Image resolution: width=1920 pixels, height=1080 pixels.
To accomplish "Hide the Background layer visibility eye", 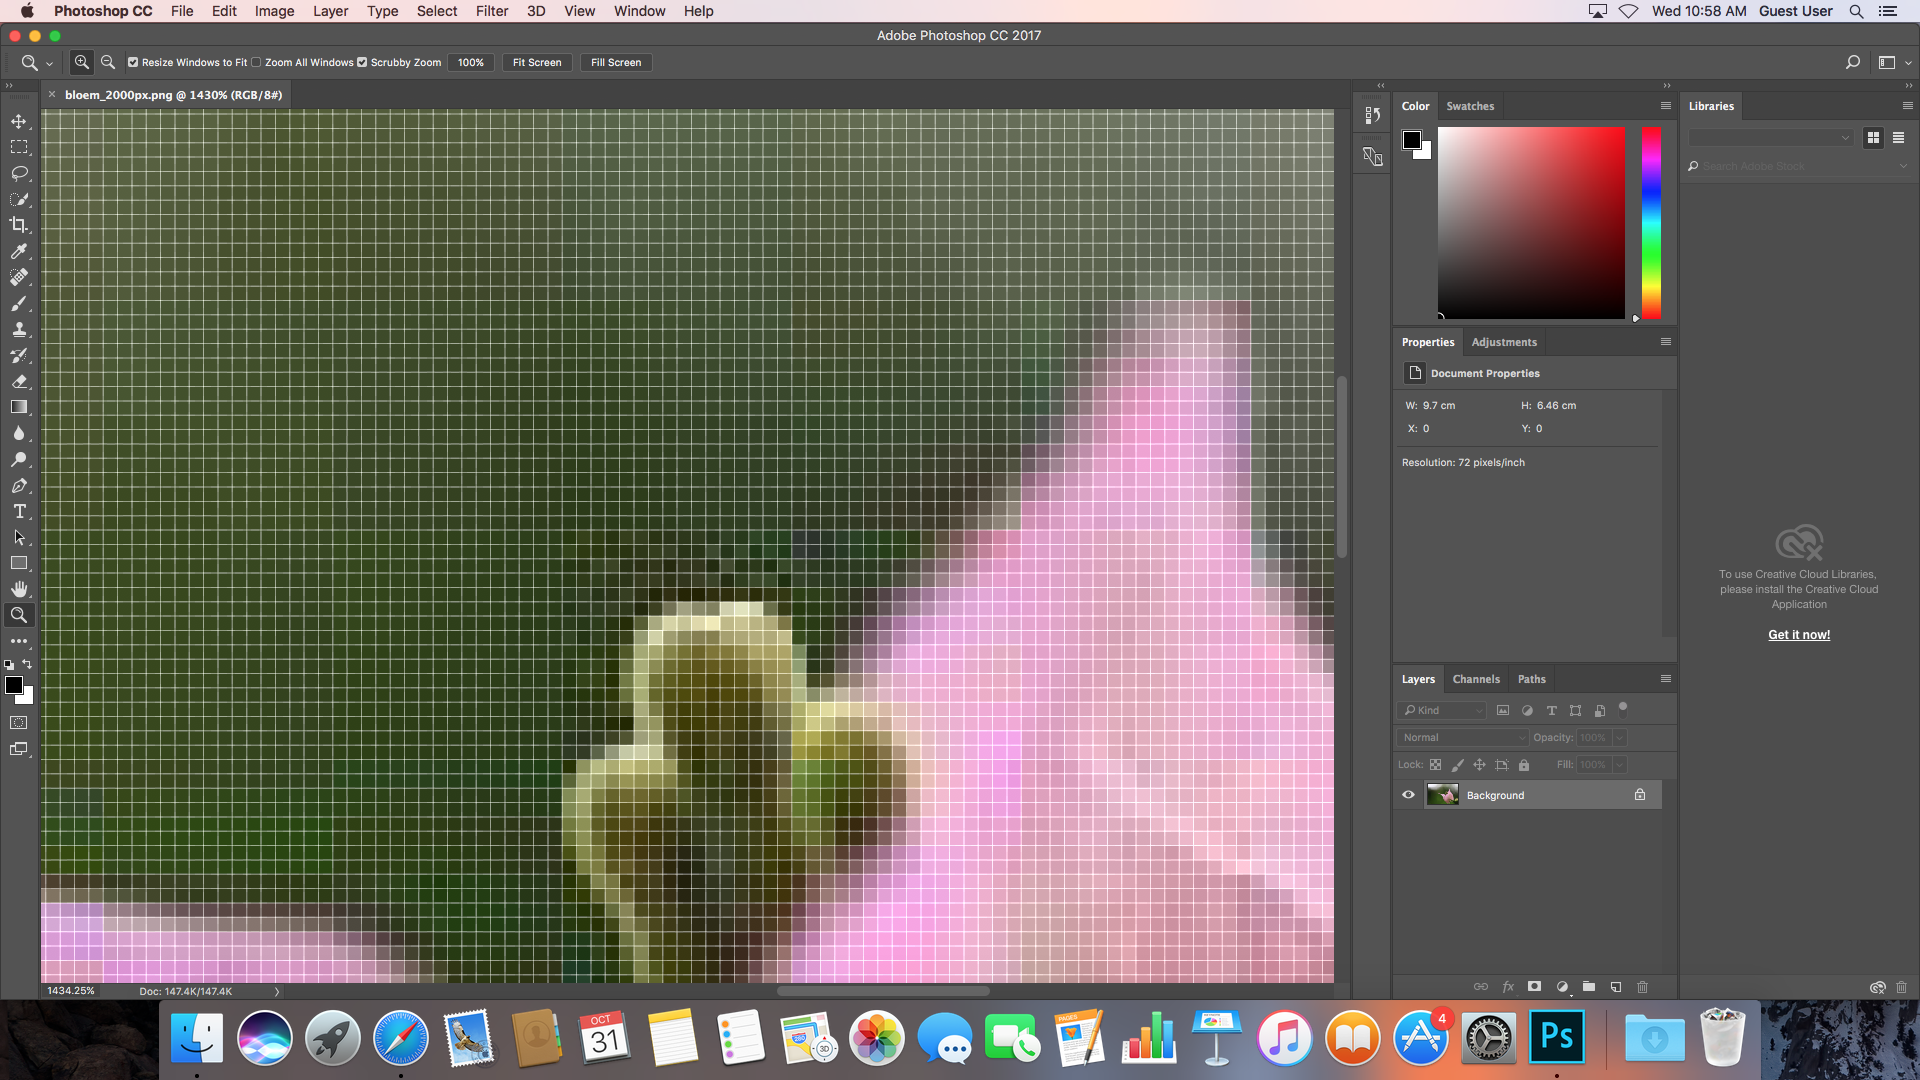I will (1408, 795).
